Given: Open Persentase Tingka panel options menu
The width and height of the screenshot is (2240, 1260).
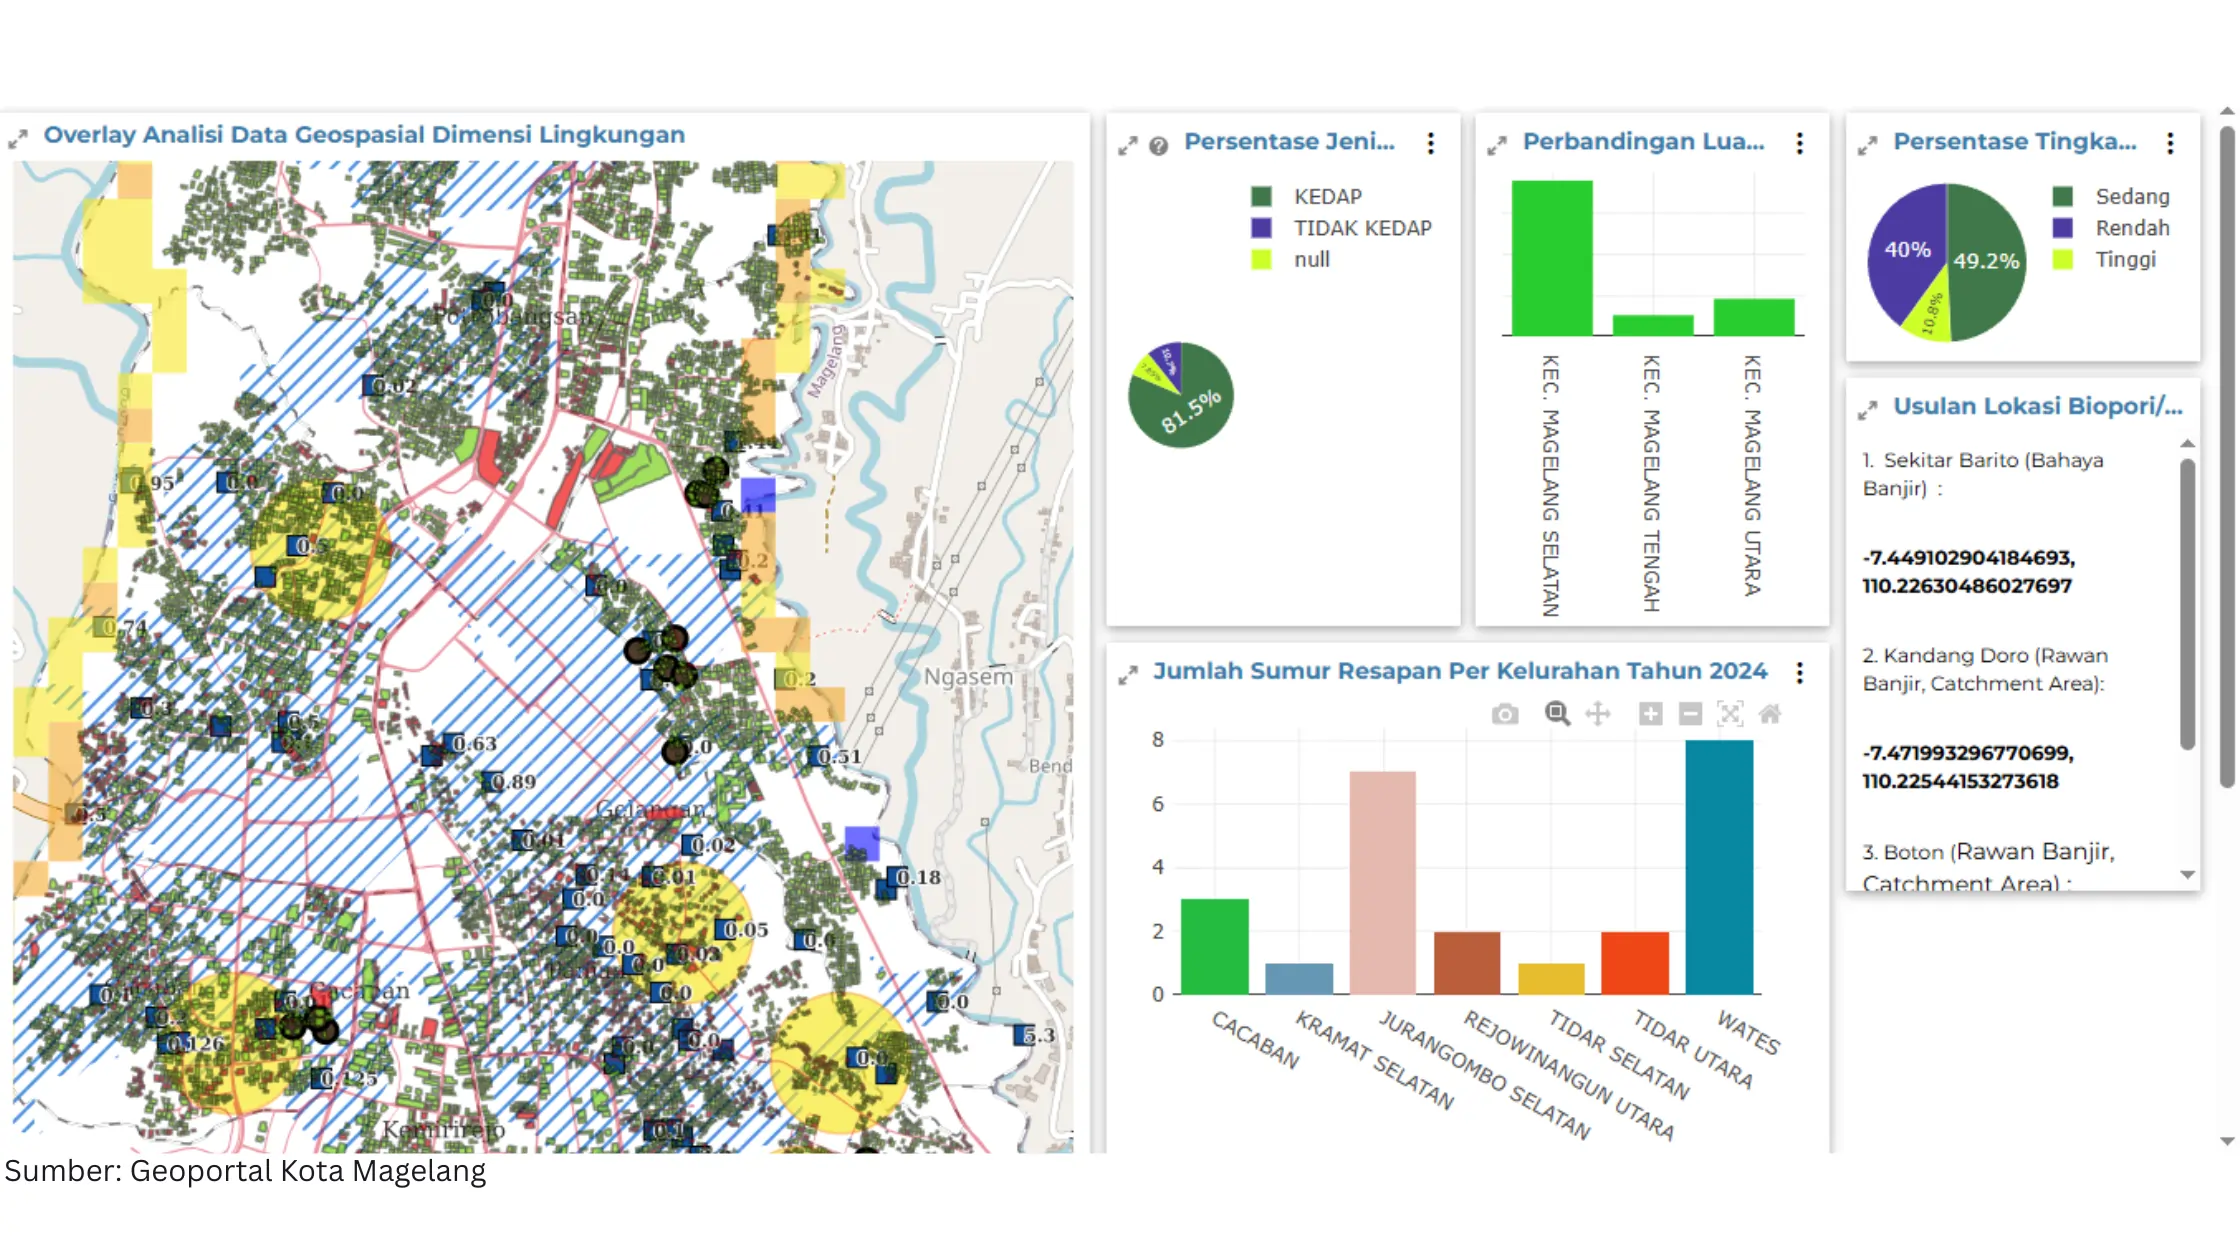Looking at the screenshot, I should coord(2170,143).
